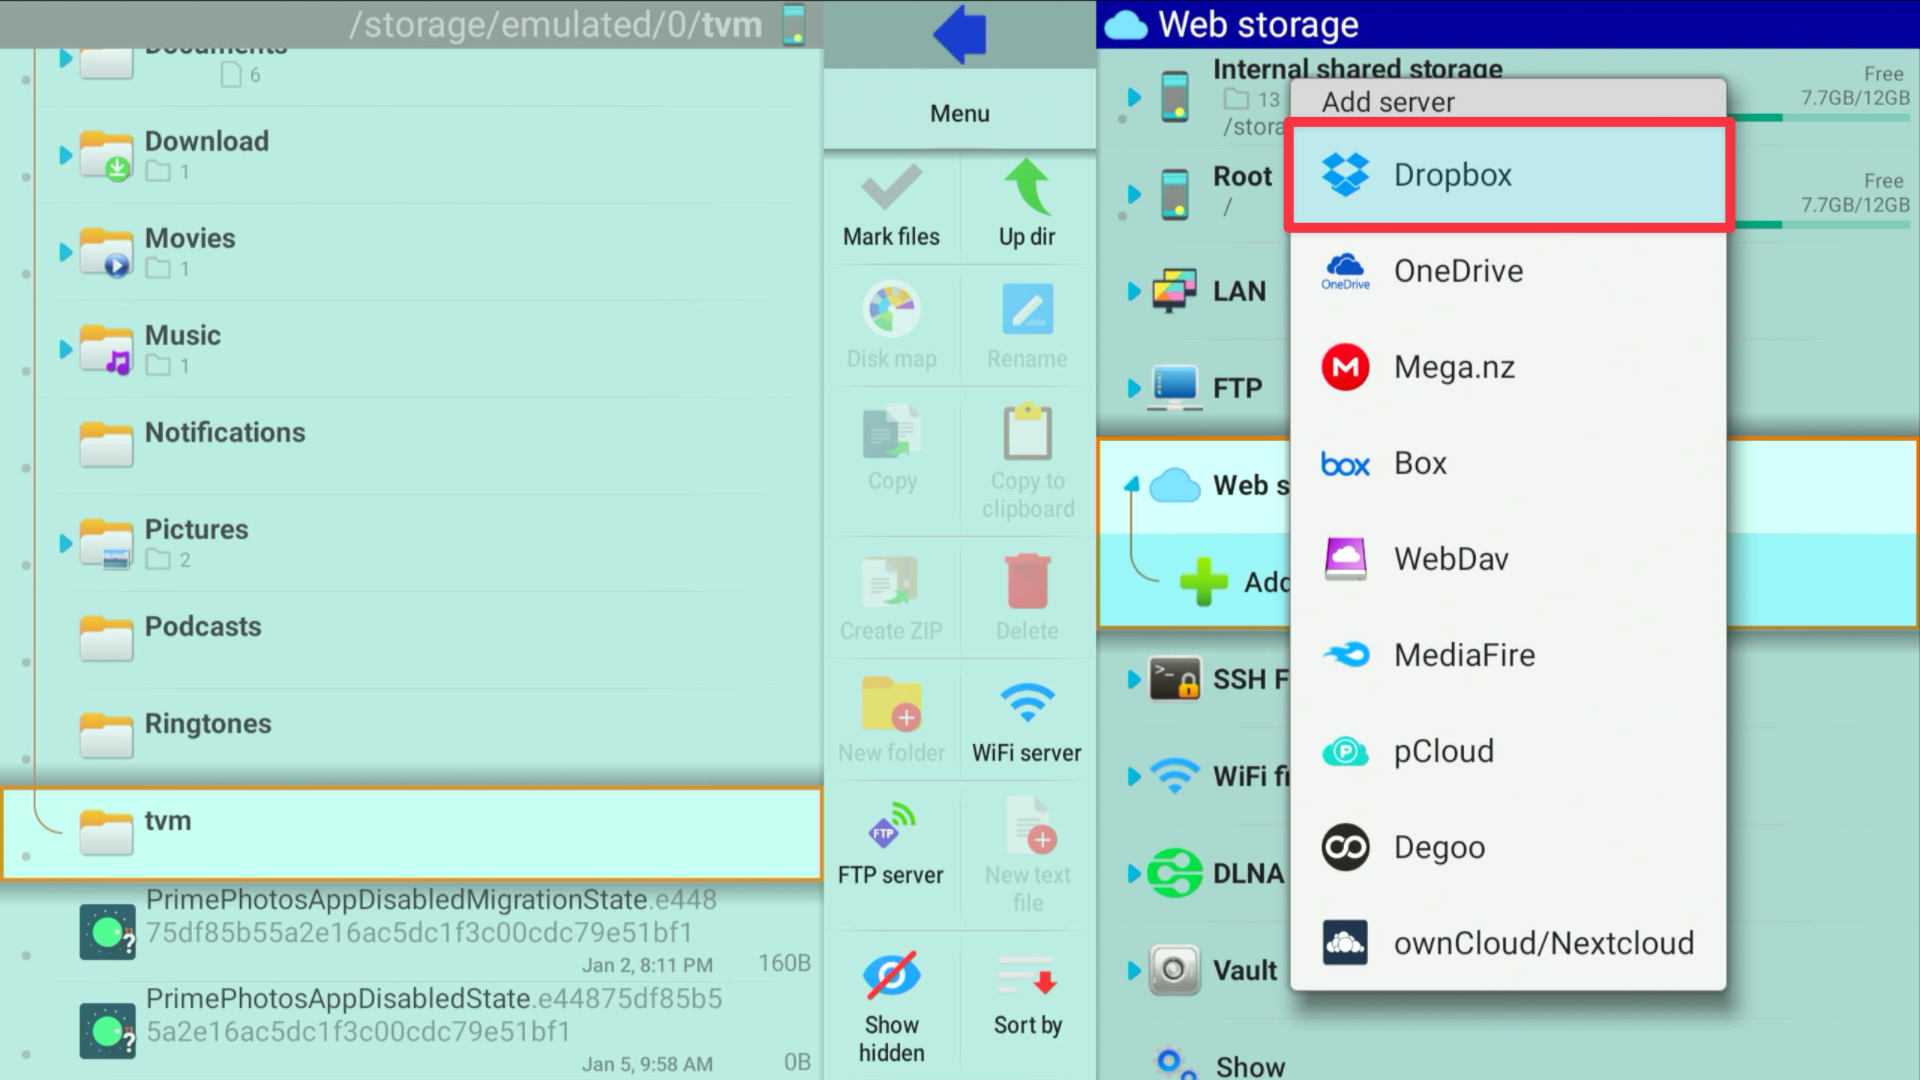Click the Up dir green arrow icon

(x=1027, y=187)
